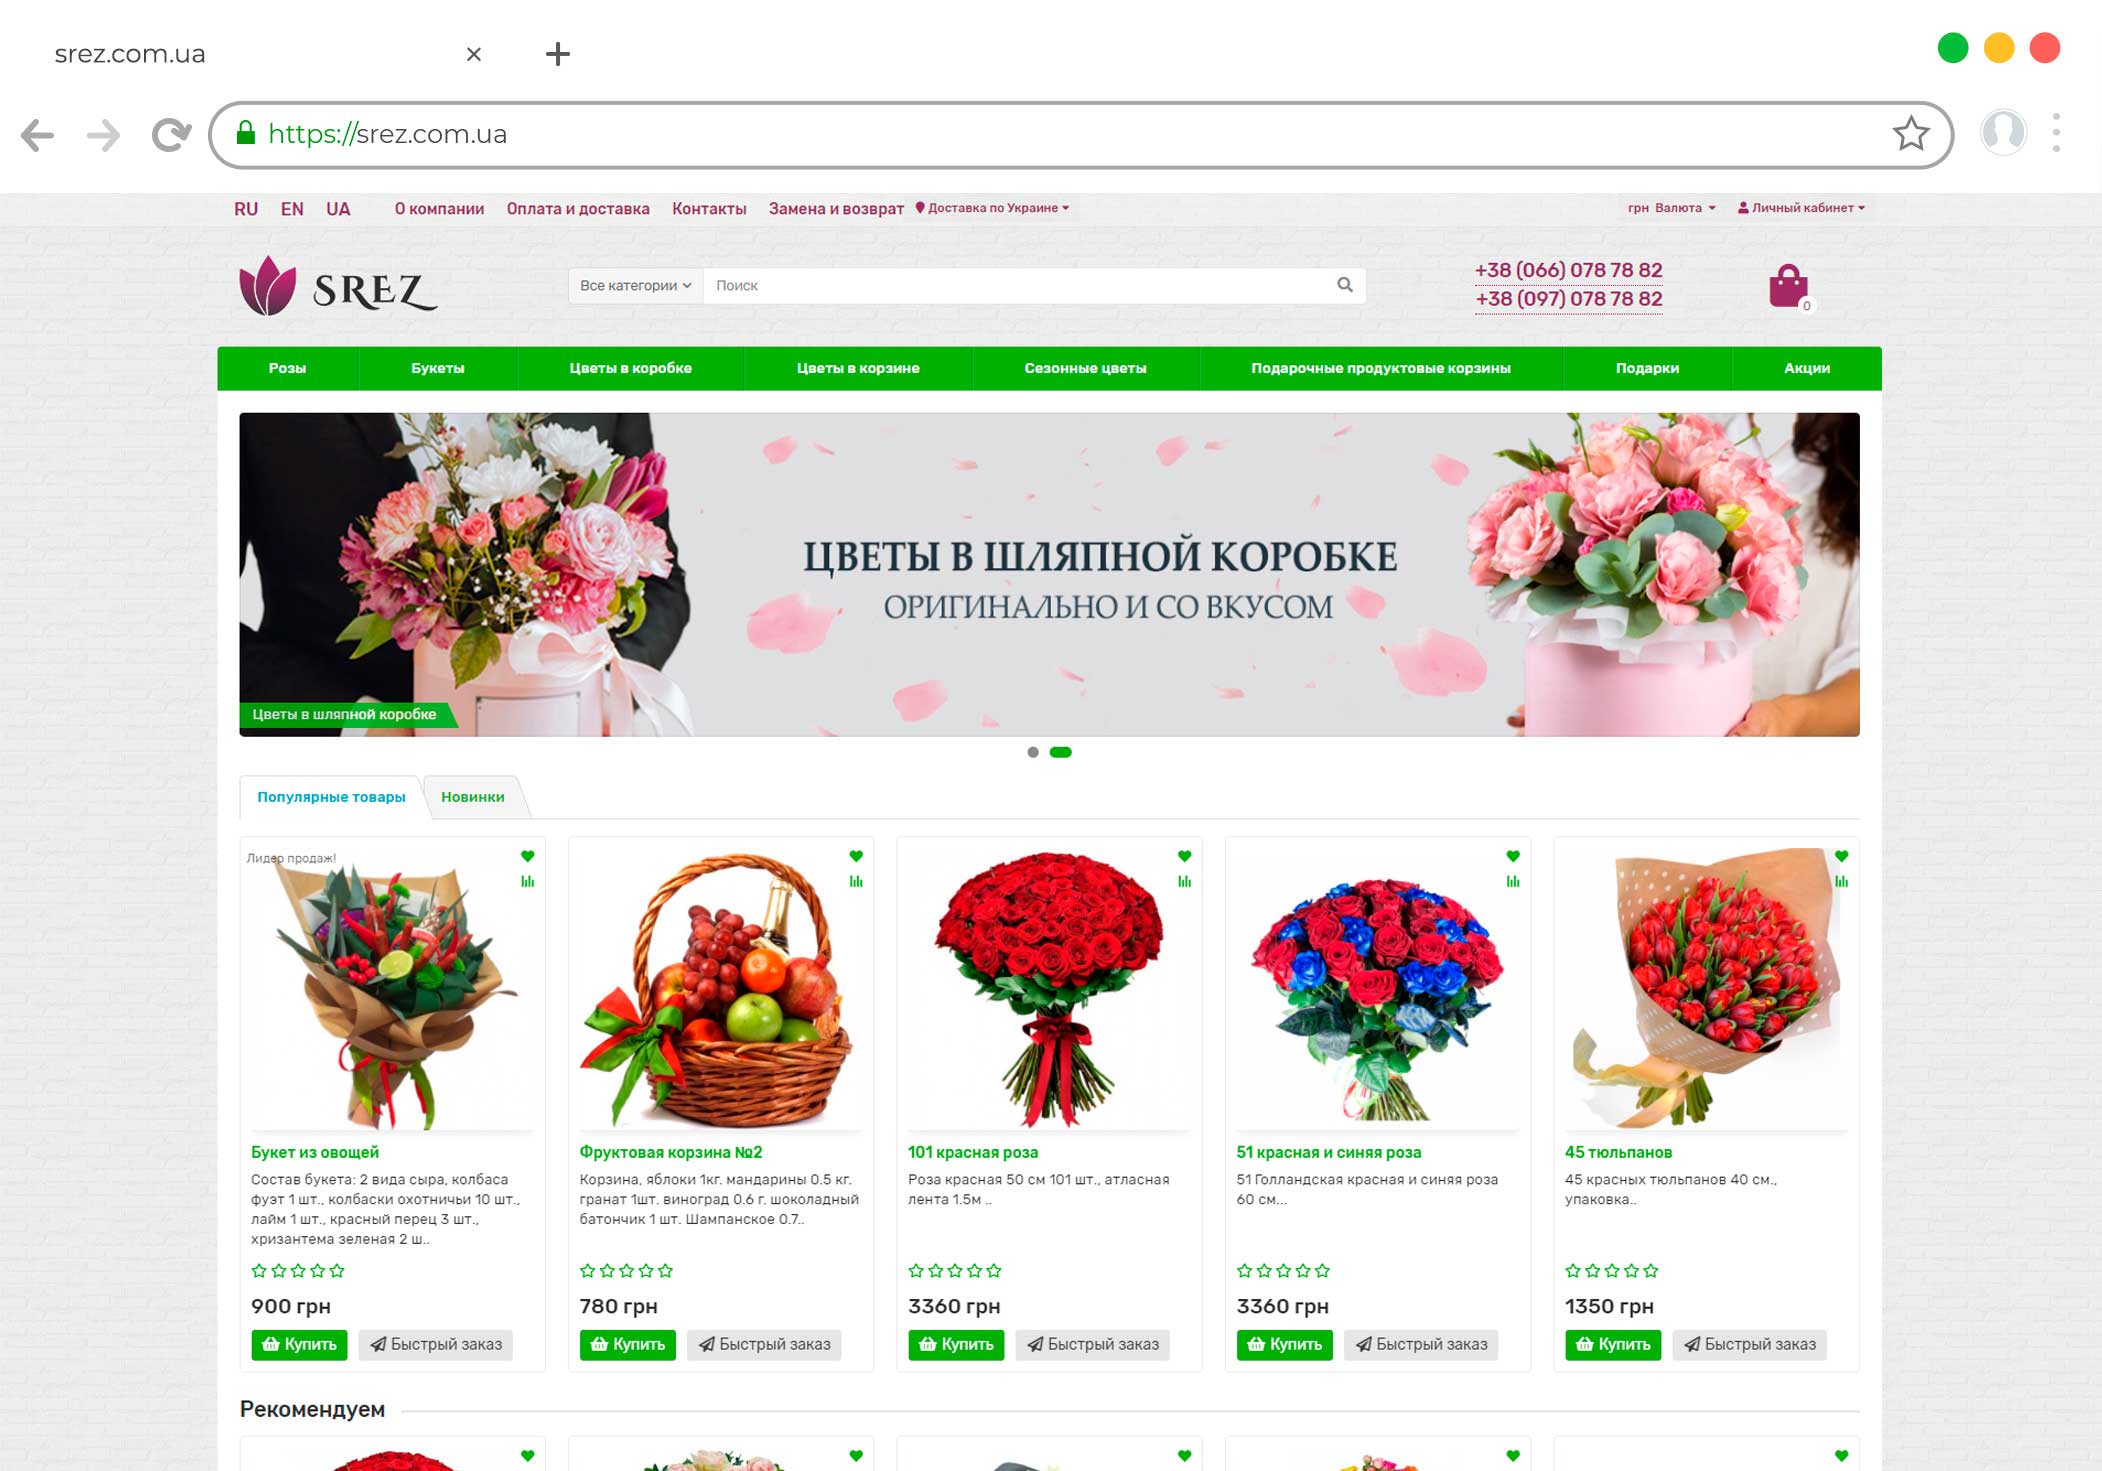This screenshot has width=2102, height=1471.
Task: Rate 45 тюльпанов with stars
Action: [1612, 1271]
